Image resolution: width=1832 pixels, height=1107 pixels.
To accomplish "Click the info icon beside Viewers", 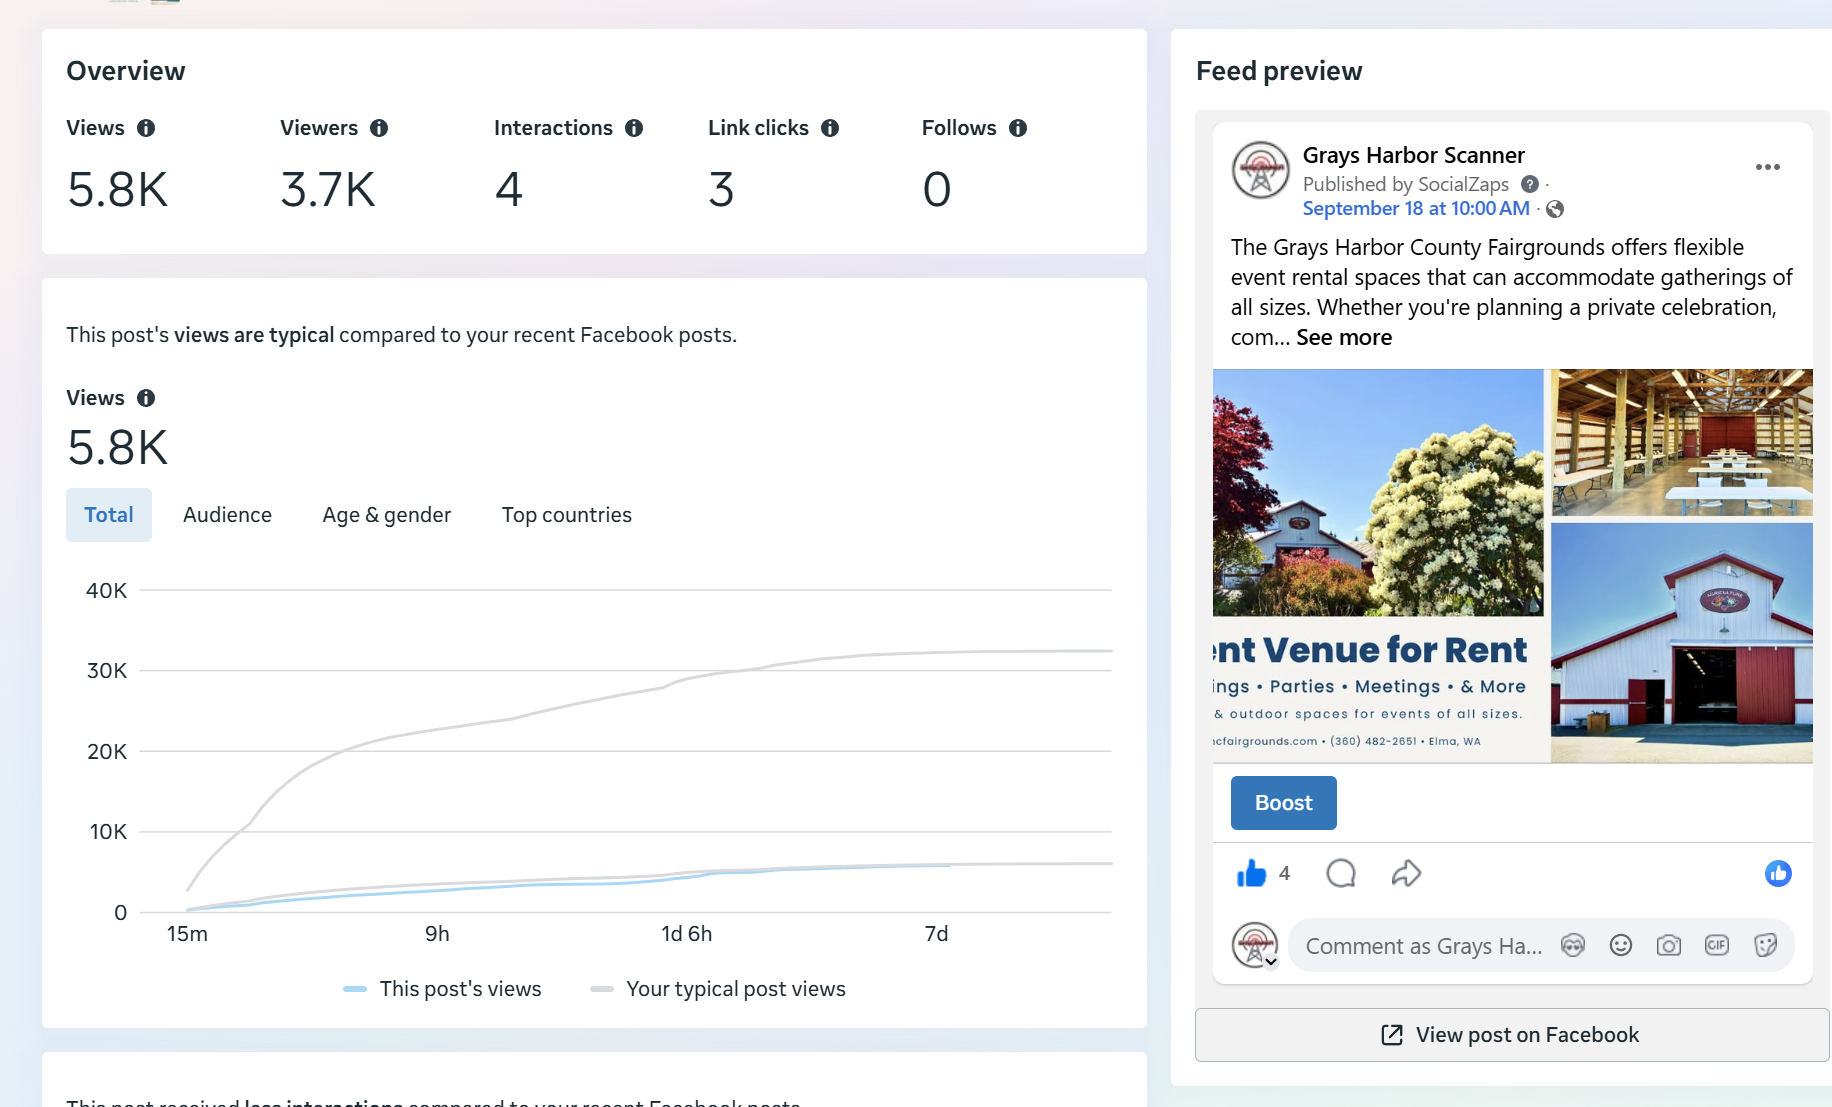I will tap(379, 128).
